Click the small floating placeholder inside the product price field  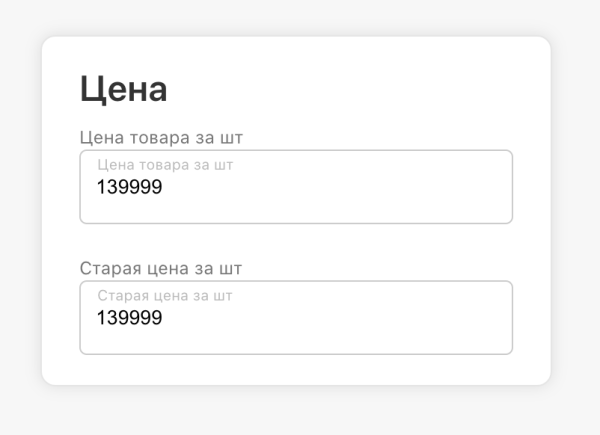(165, 165)
